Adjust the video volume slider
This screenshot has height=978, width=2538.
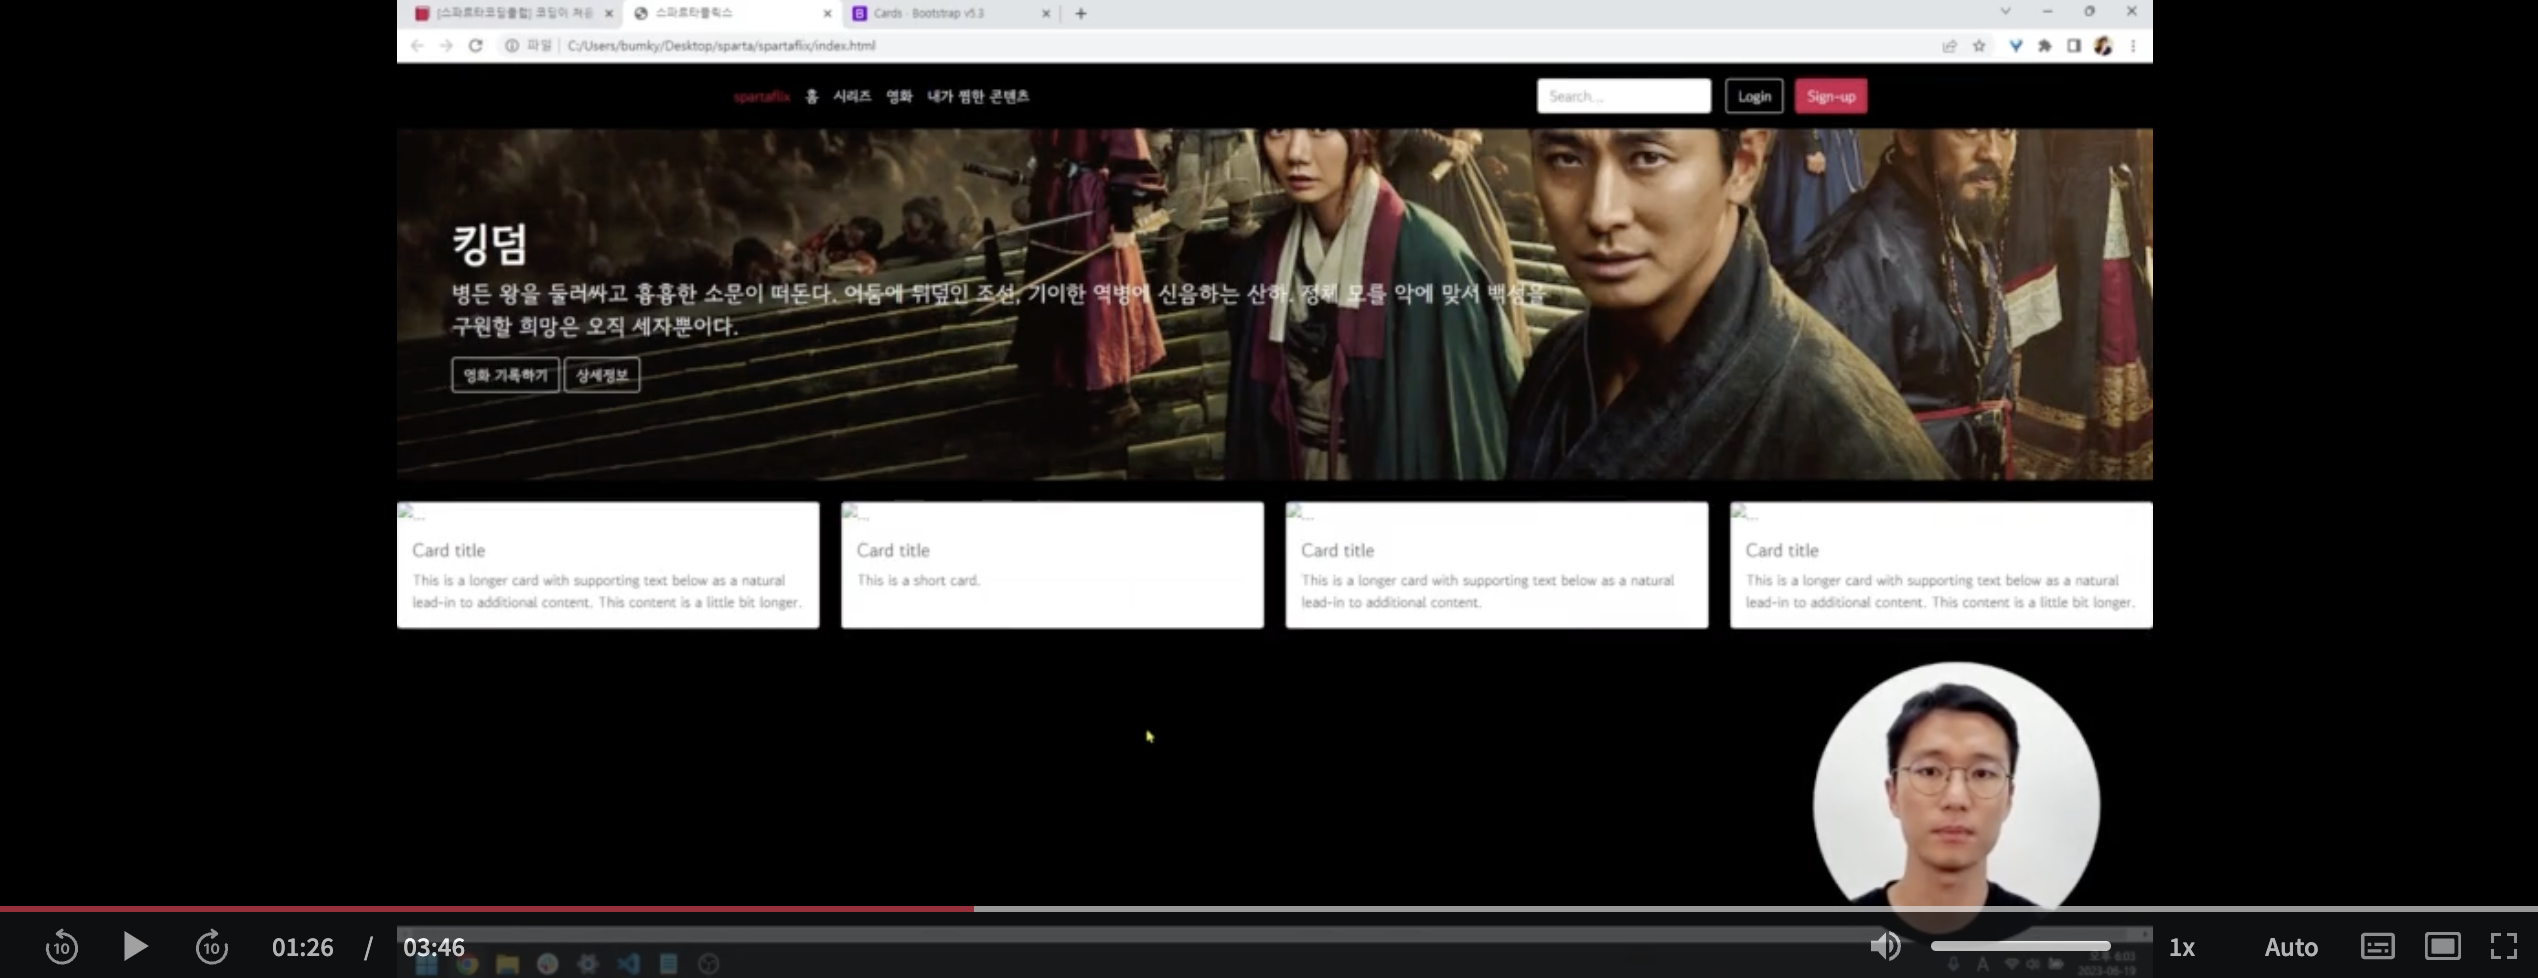tap(2020, 946)
